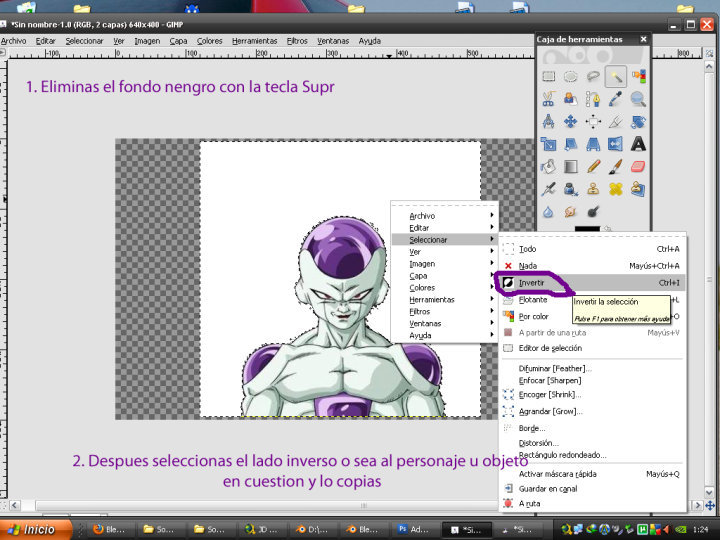This screenshot has height=540, width=720.
Task: Select the Zoom magnifier tool
Action: (x=638, y=99)
